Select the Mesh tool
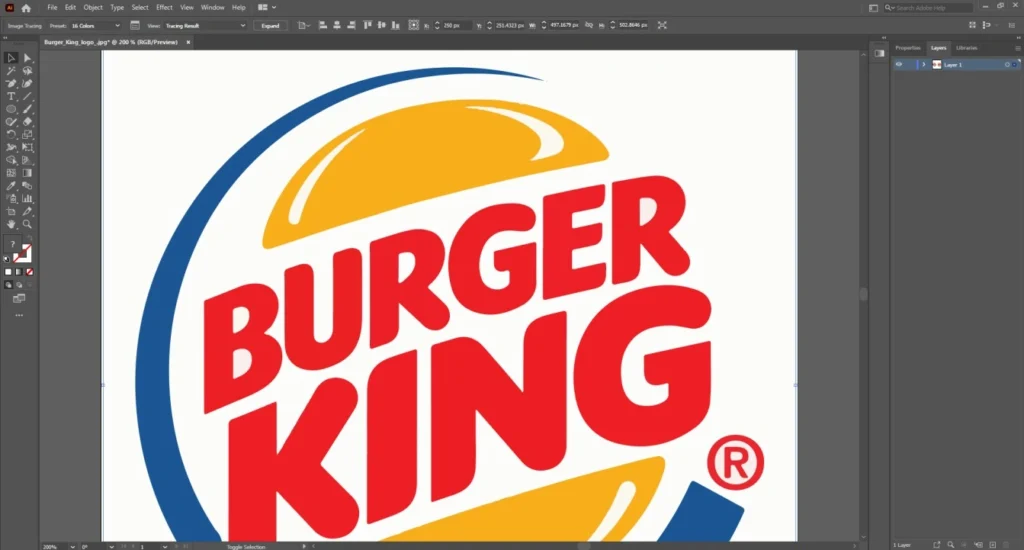This screenshot has height=550, width=1024. [11, 173]
